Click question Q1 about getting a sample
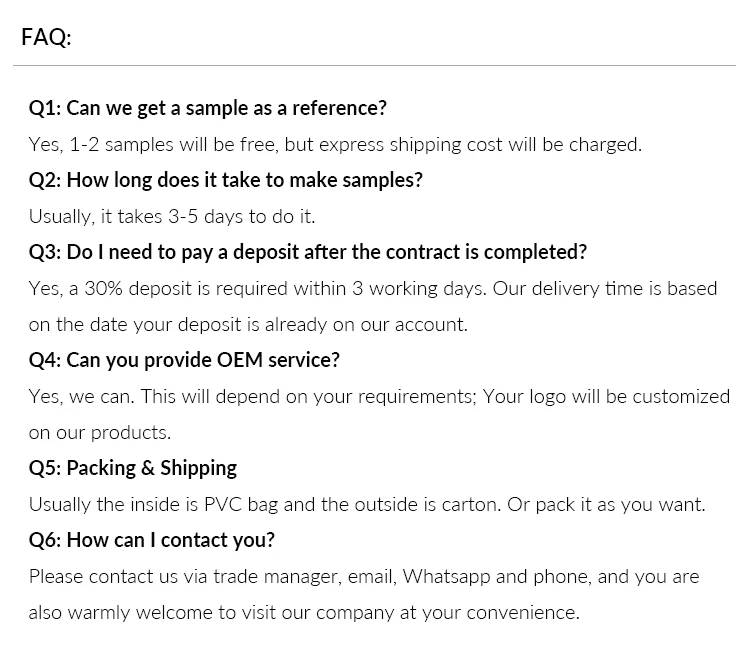Viewport: 750px width, 660px height. pos(208,108)
